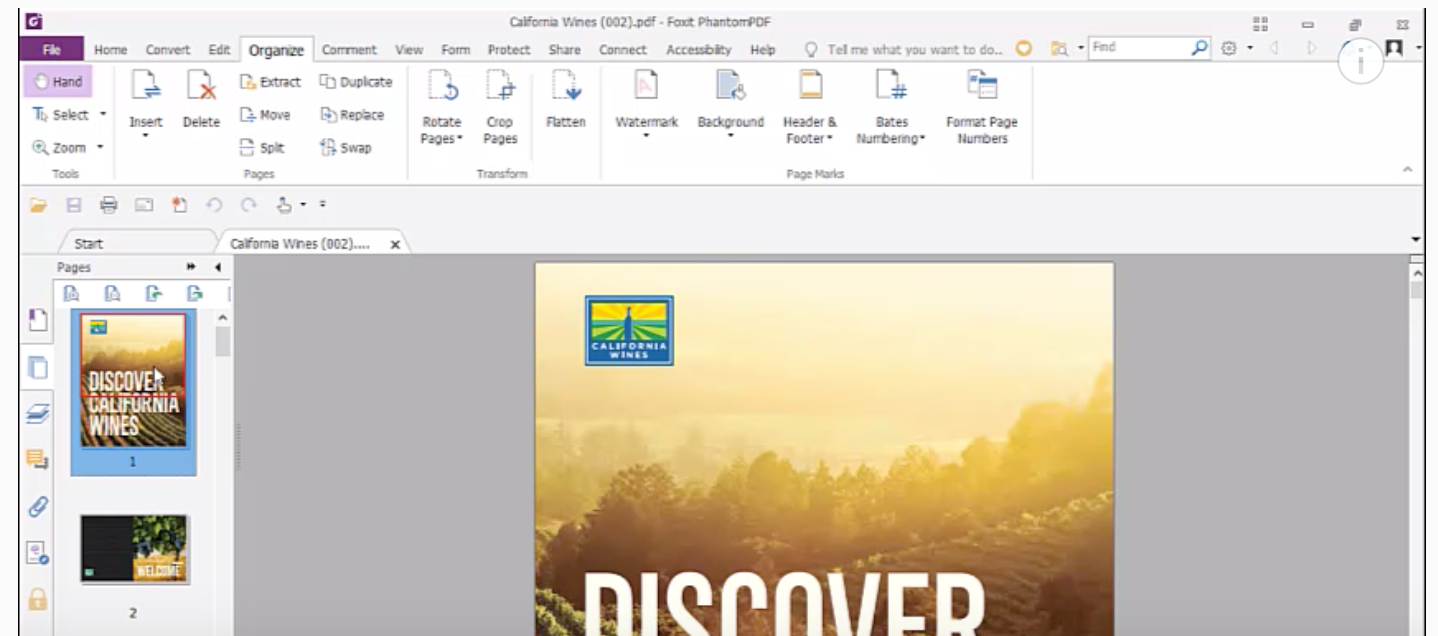Close the California Wines document tab
Viewport: 1438px width, 636px height.
[x=395, y=245]
